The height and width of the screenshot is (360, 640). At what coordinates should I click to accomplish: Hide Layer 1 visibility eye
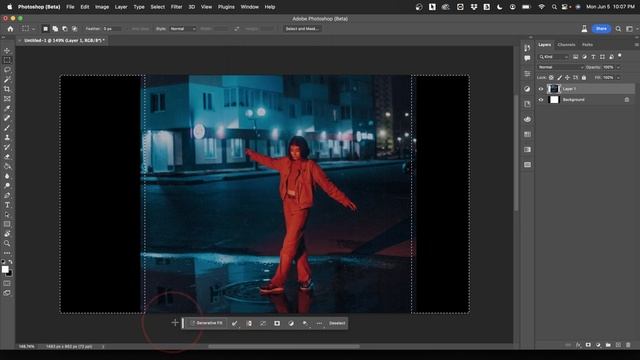tap(541, 89)
